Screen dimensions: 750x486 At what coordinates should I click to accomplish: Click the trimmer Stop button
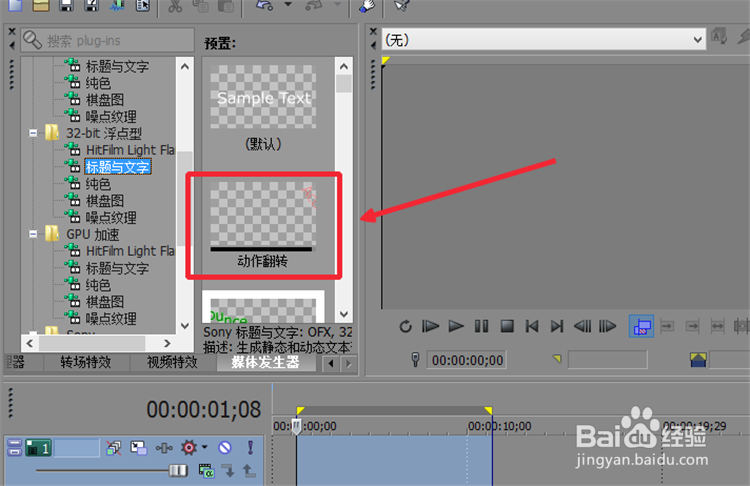507,327
